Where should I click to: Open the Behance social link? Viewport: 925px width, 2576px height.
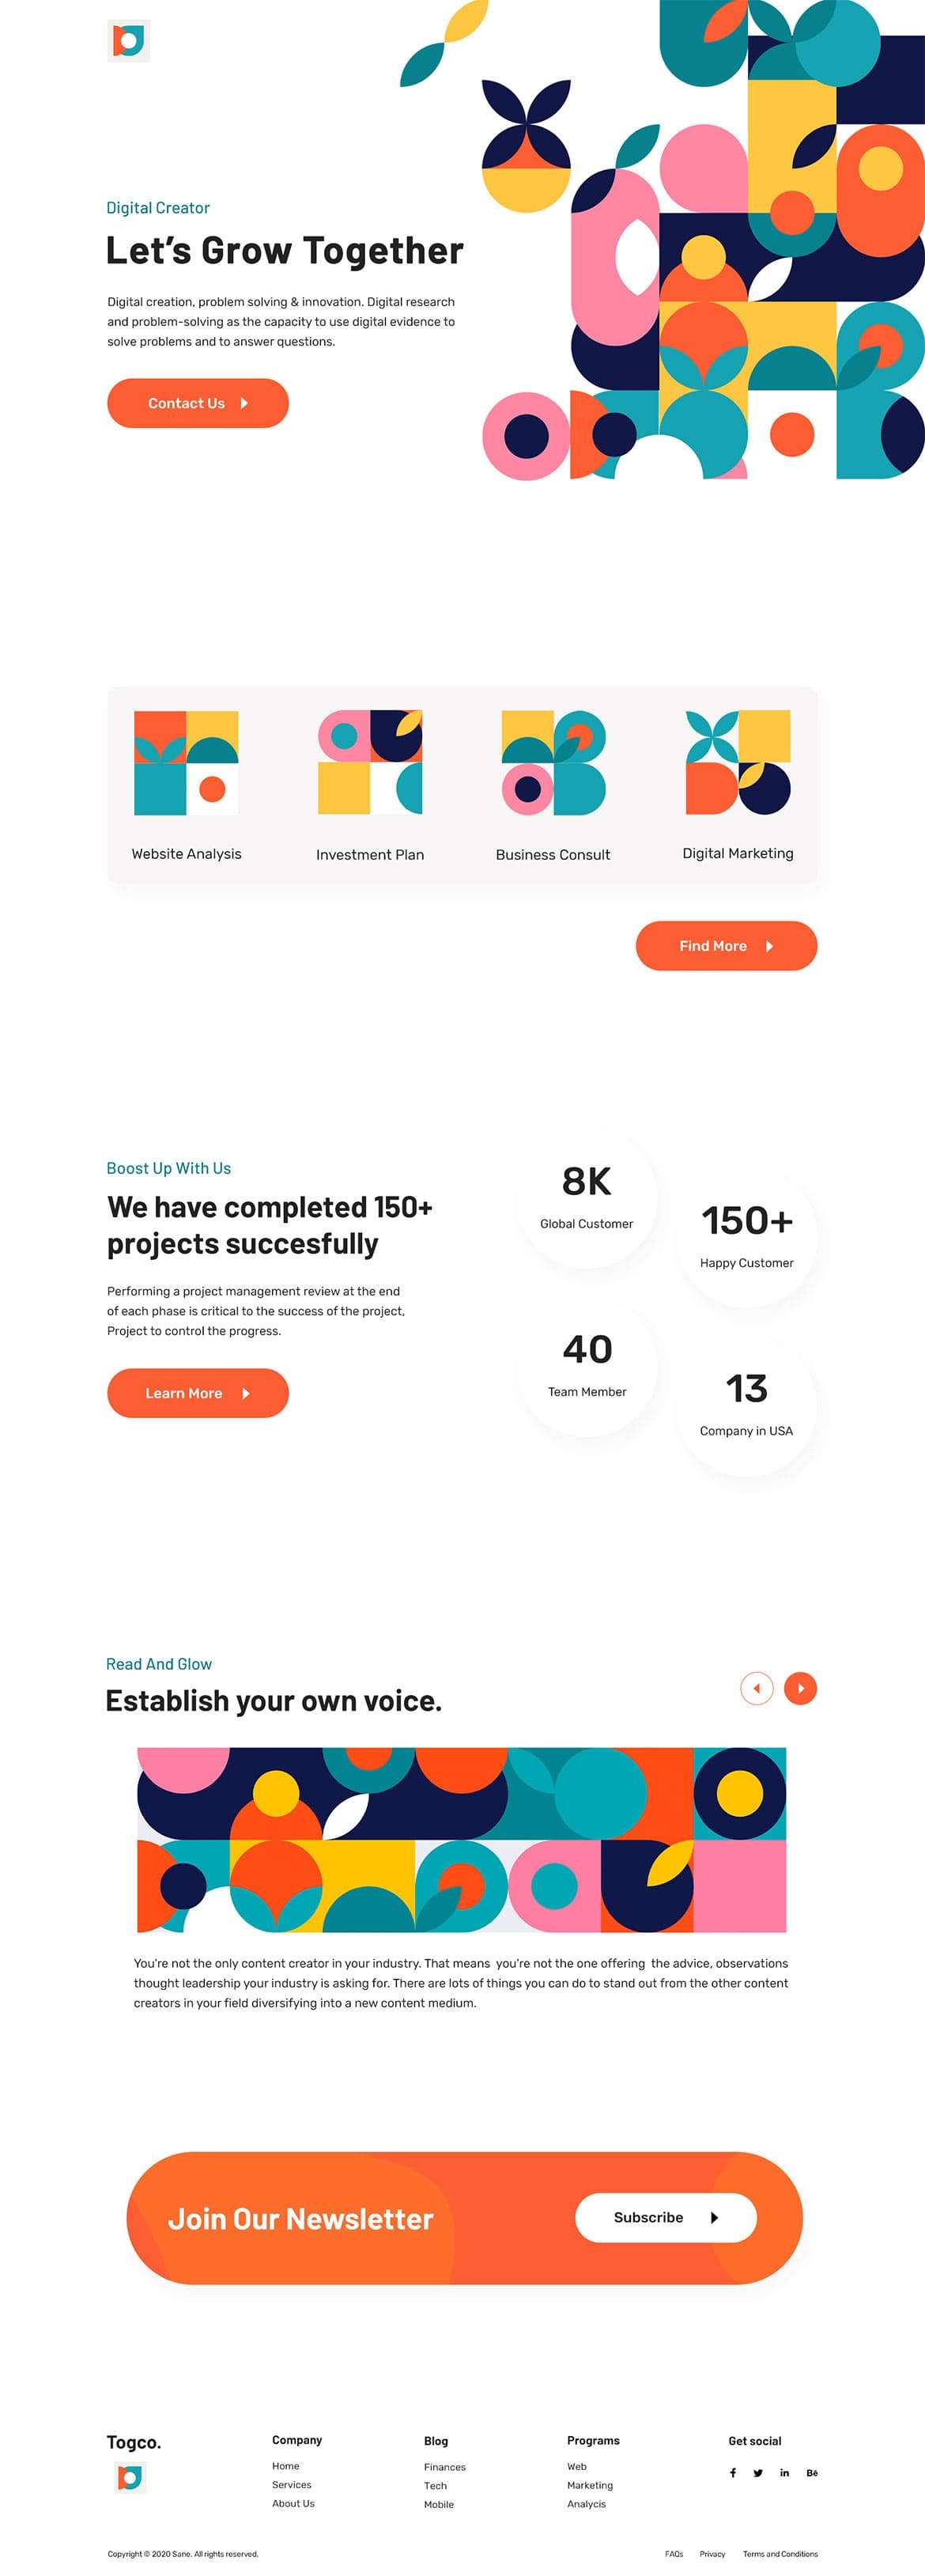pyautogui.click(x=812, y=2473)
